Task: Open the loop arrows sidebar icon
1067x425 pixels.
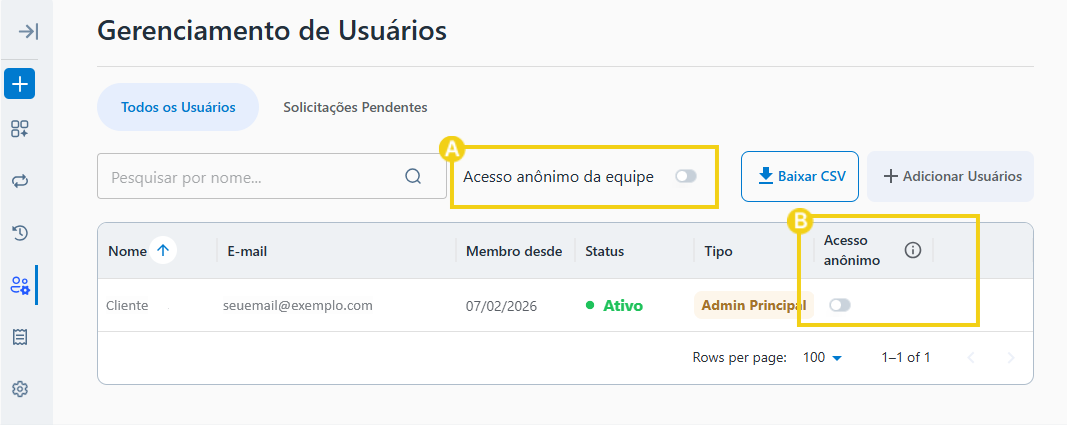Action: (x=20, y=181)
